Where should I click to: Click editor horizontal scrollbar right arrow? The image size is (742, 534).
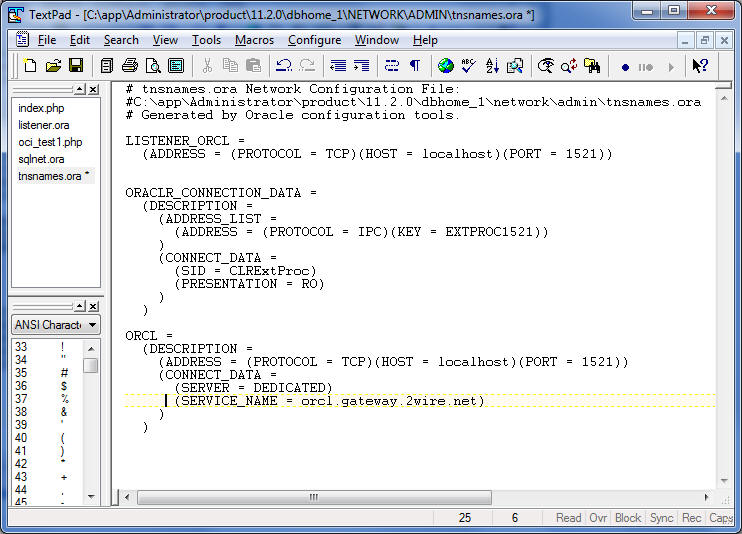706,497
